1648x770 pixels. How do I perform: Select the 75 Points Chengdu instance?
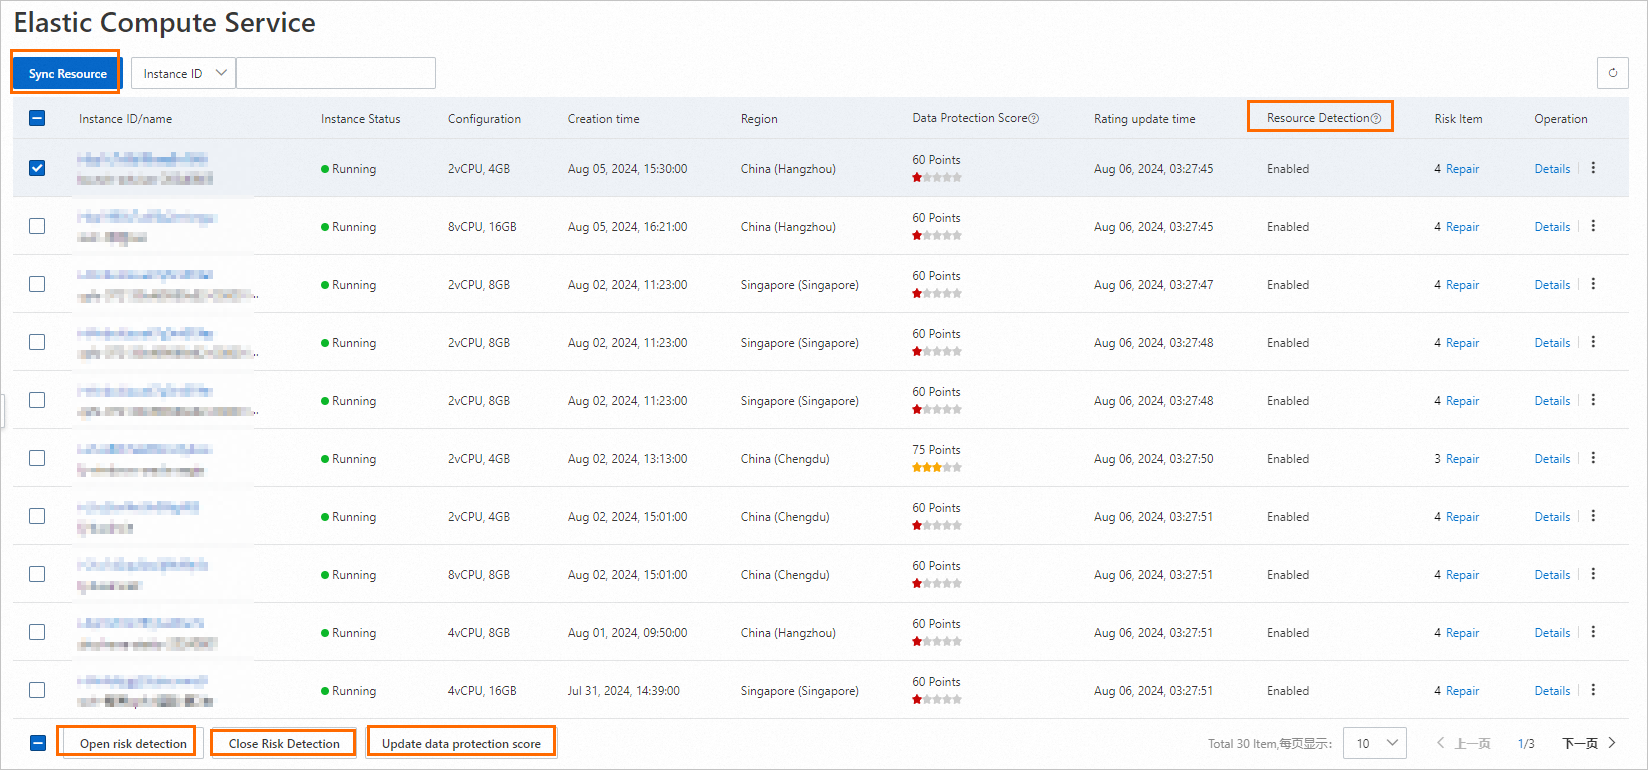(37, 458)
